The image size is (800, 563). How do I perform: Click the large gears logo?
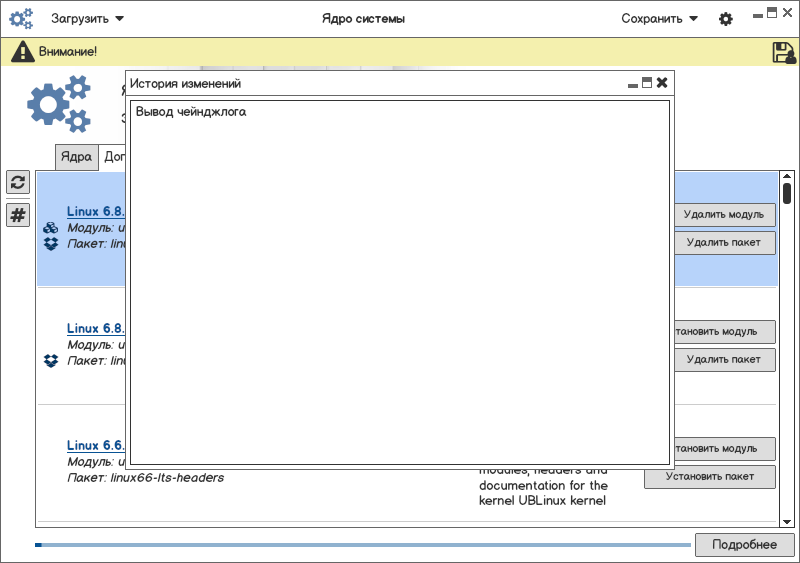click(x=59, y=104)
